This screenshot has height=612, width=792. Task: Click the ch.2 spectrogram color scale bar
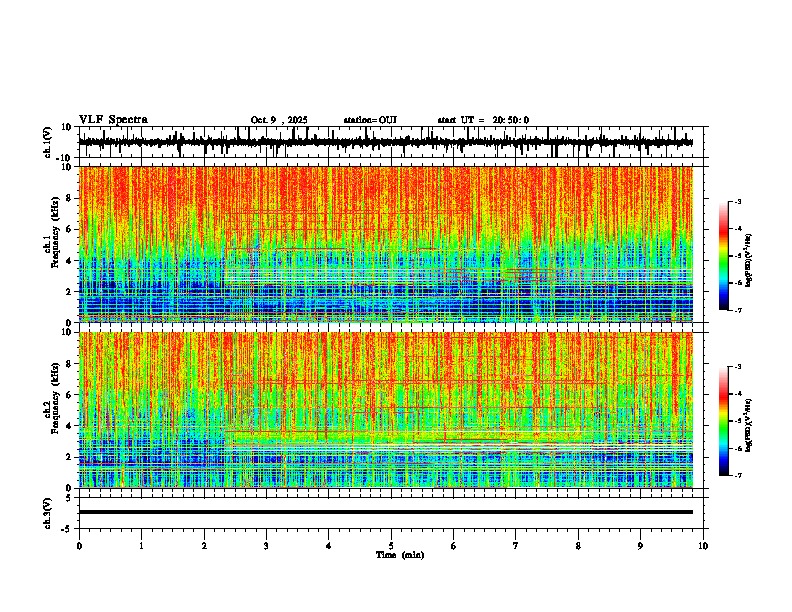(x=724, y=421)
